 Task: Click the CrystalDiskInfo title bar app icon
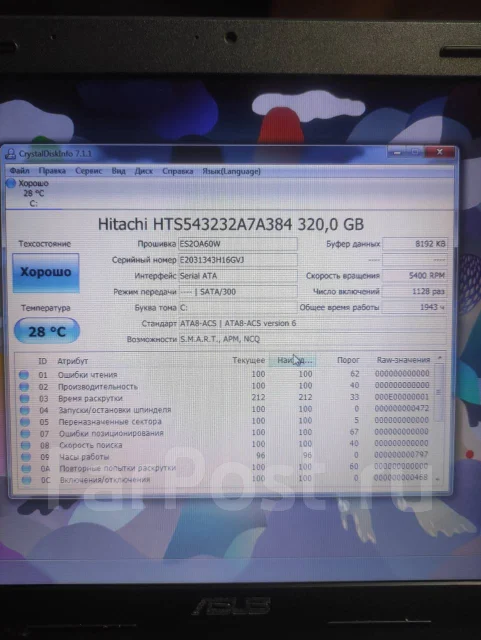coord(11,153)
